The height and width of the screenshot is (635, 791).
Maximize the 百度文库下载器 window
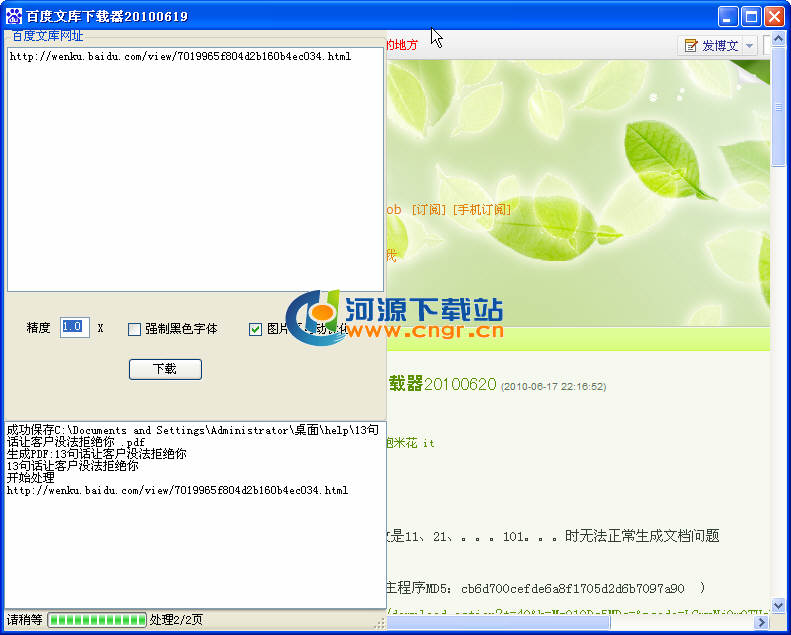click(x=751, y=16)
